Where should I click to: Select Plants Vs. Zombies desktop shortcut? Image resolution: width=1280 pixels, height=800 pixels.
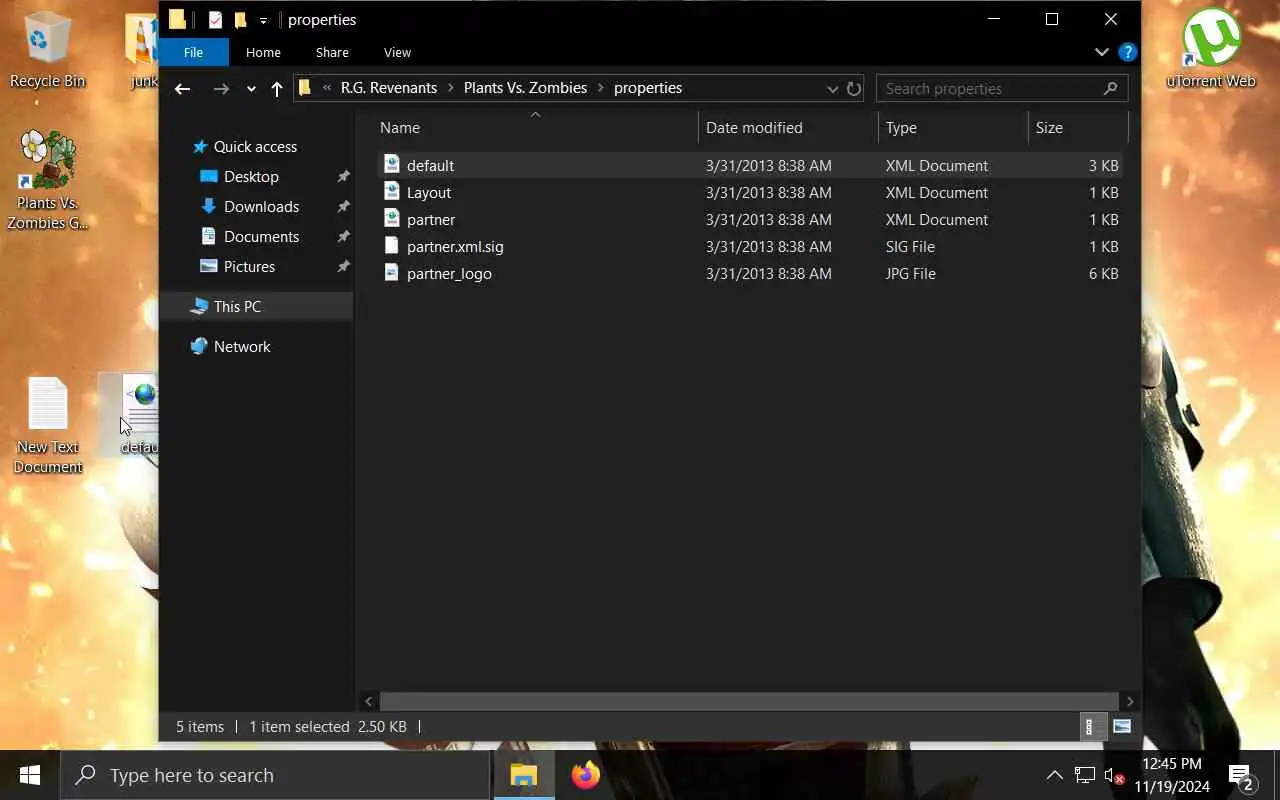47,181
